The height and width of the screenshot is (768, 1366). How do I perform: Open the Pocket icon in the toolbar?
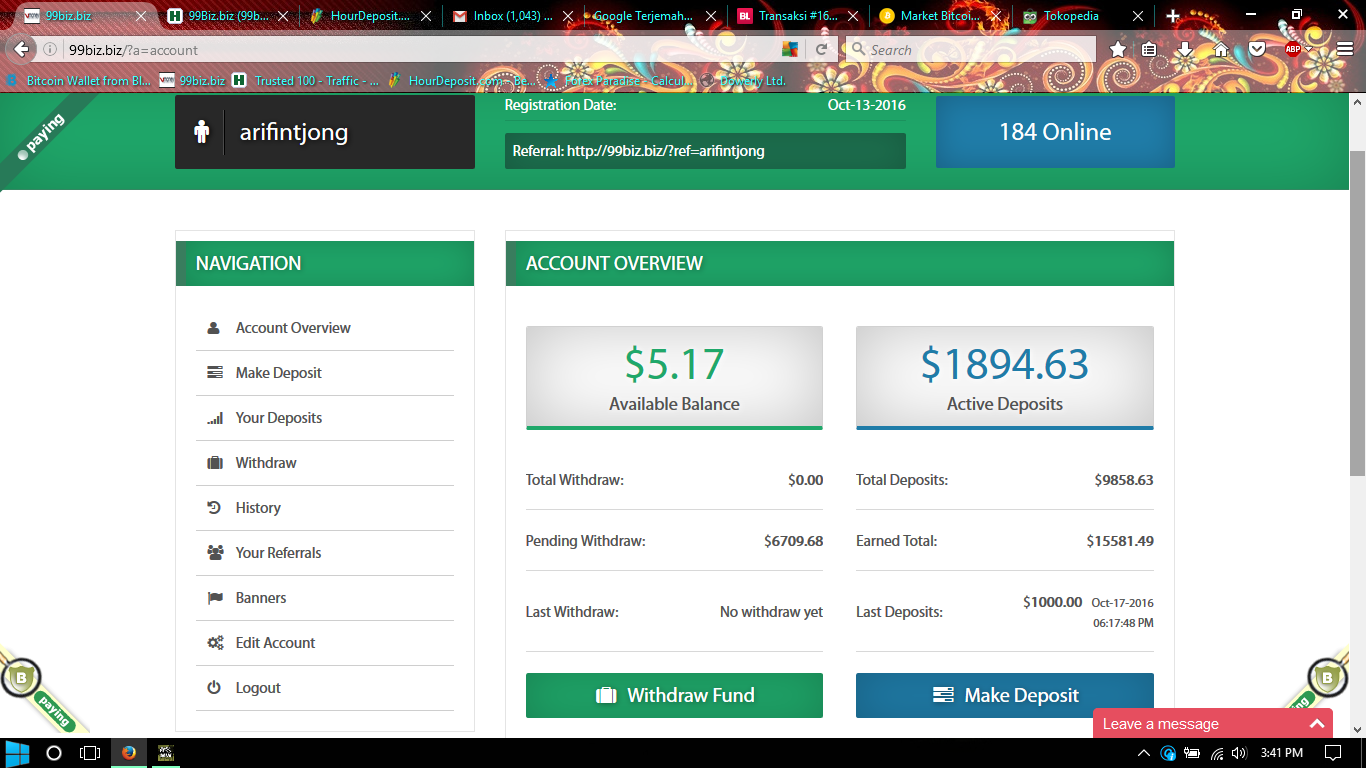pos(1257,50)
